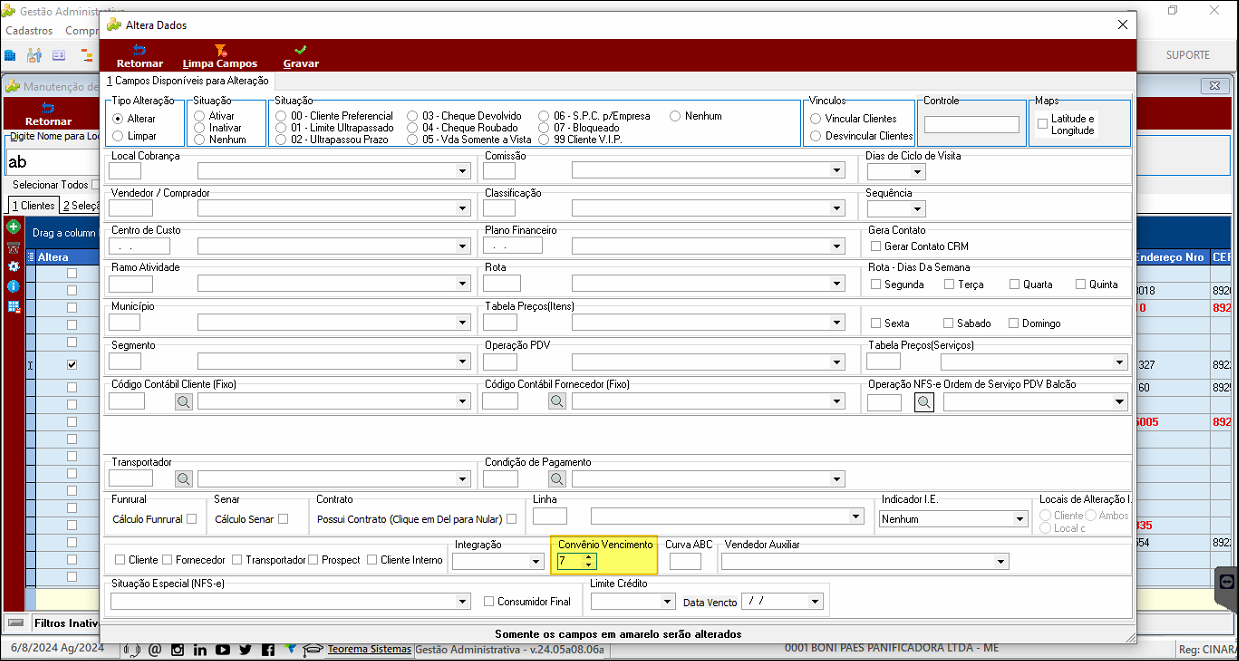Open the Cadastros menu
This screenshot has width=1239, height=661.
(x=29, y=31)
